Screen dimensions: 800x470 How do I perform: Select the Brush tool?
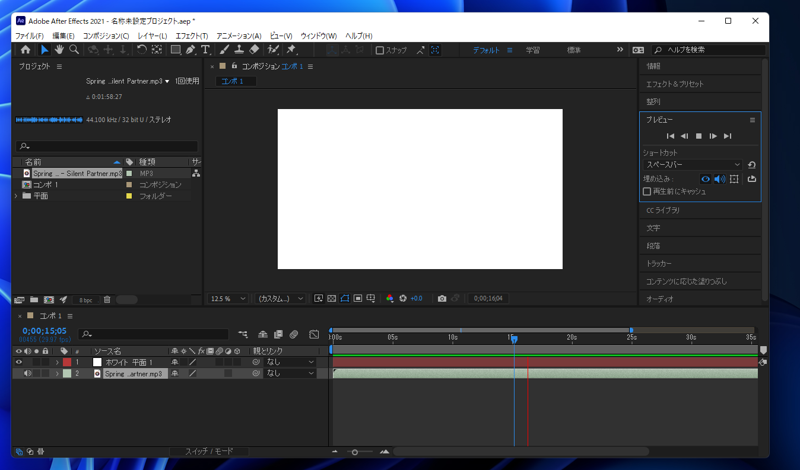[224, 50]
